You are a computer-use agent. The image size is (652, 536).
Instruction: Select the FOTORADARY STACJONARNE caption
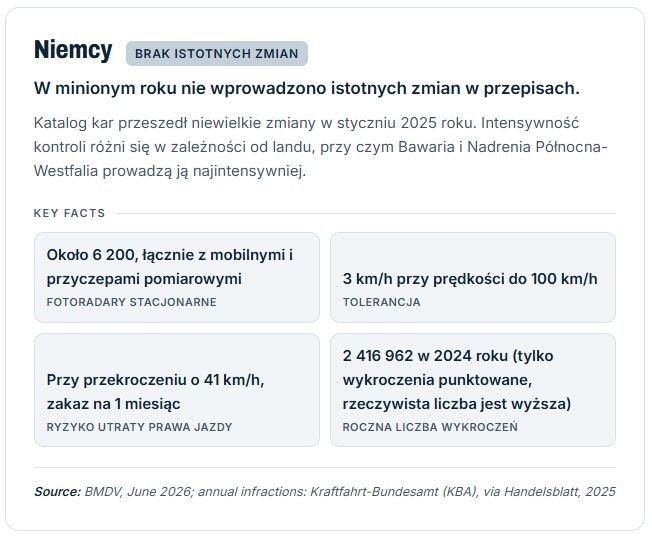click(131, 302)
